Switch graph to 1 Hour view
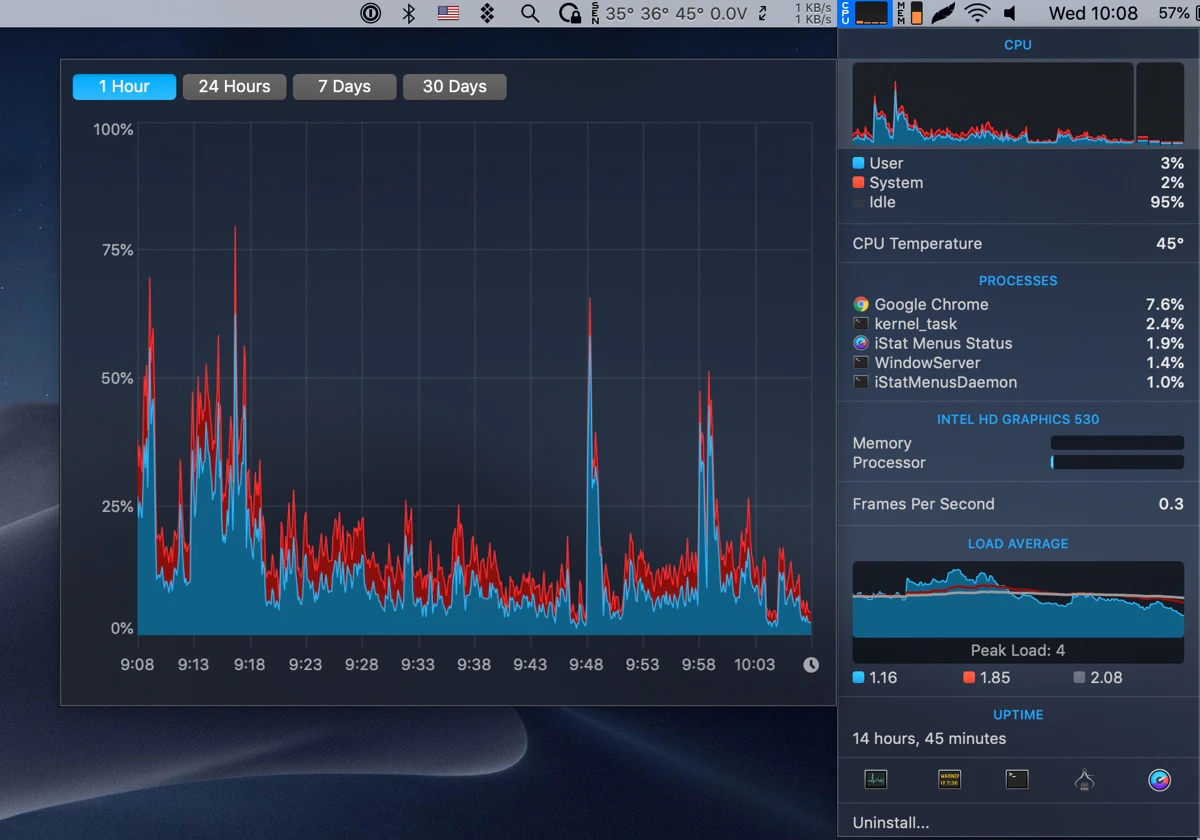 point(124,87)
